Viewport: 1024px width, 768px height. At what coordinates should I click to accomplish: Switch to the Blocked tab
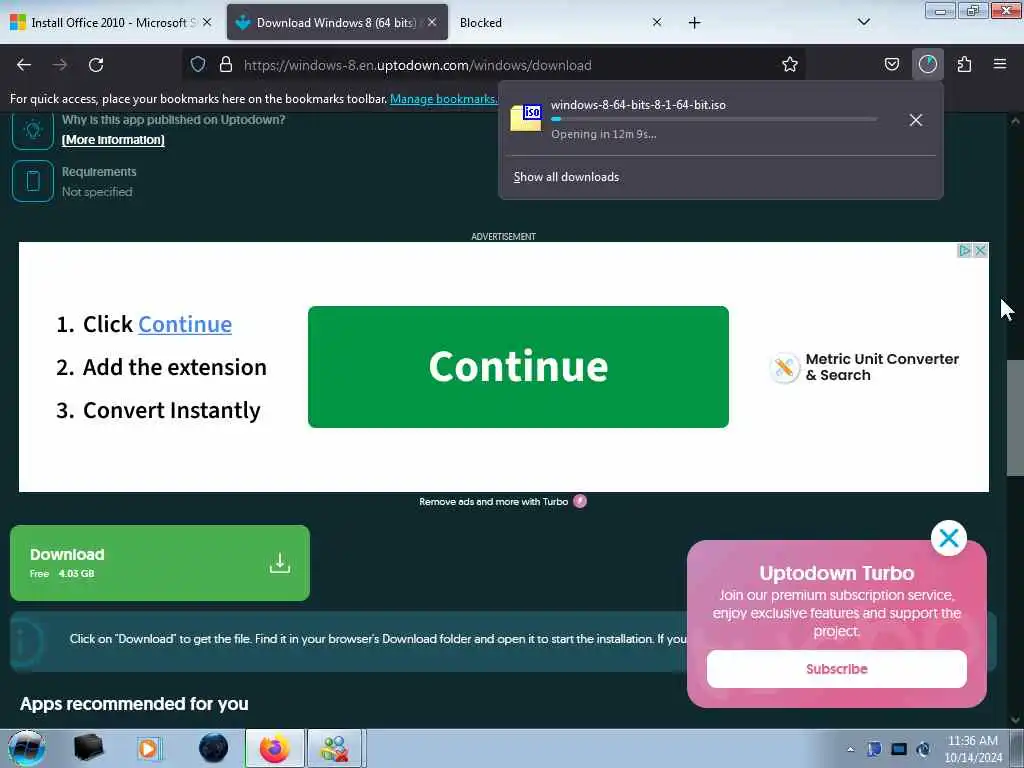click(481, 22)
